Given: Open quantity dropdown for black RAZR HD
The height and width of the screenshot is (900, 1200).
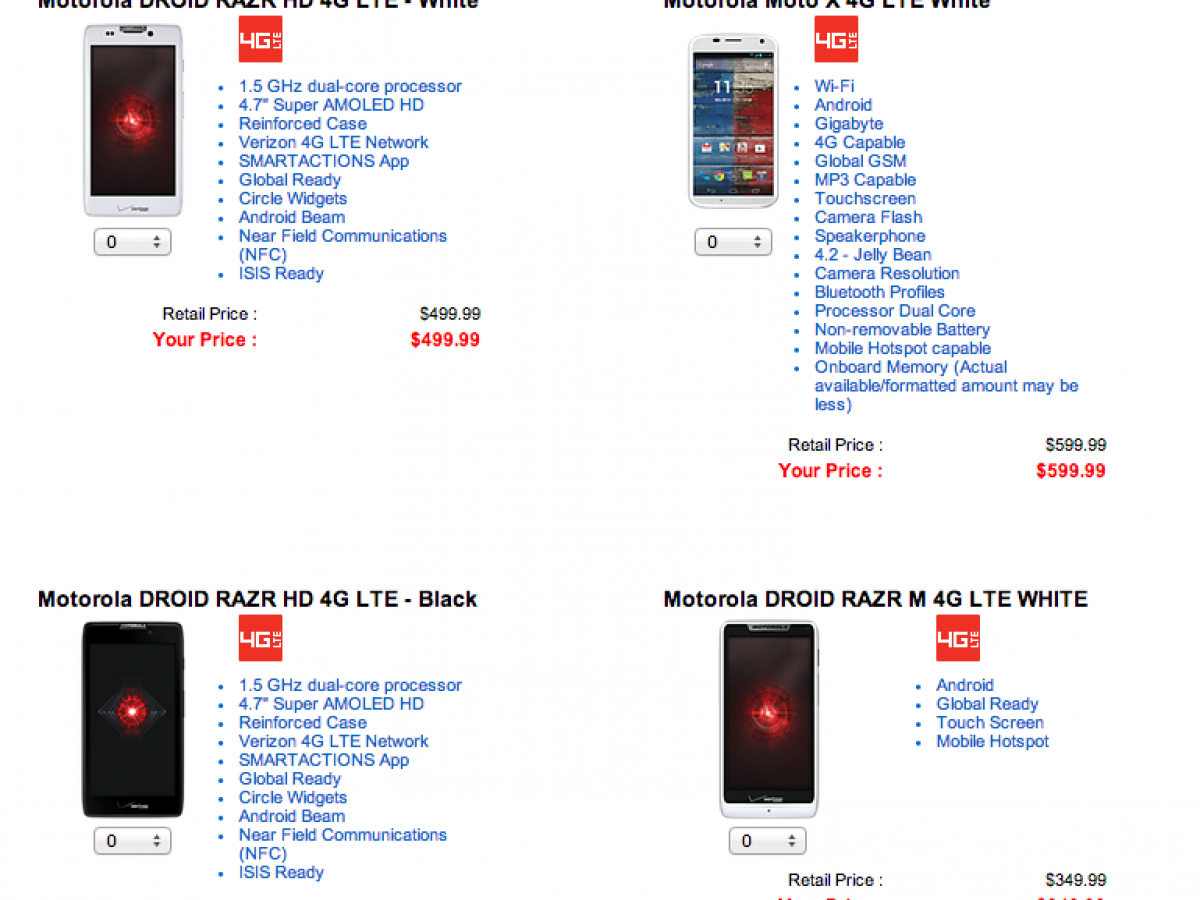Looking at the screenshot, I should tap(133, 841).
